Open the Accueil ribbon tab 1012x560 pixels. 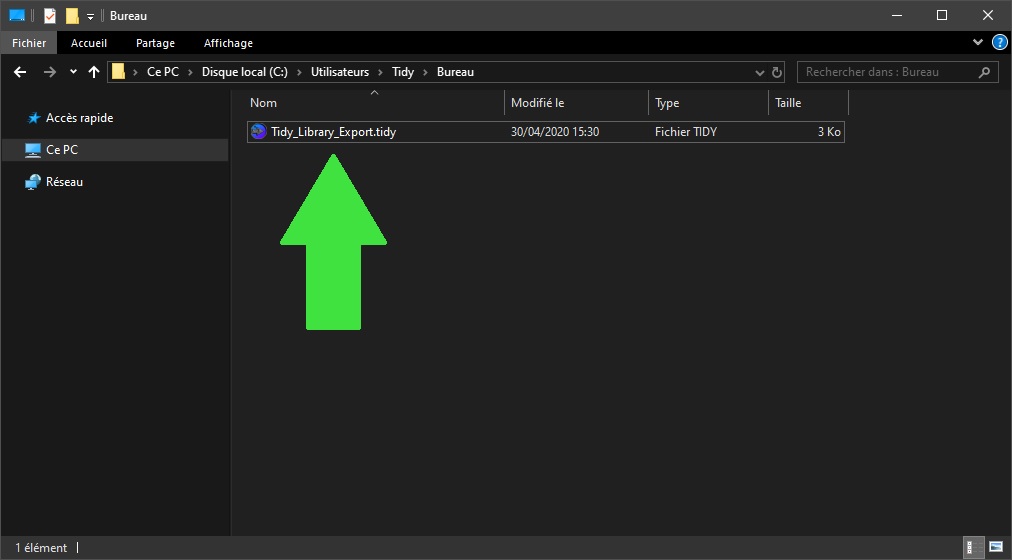coord(89,43)
